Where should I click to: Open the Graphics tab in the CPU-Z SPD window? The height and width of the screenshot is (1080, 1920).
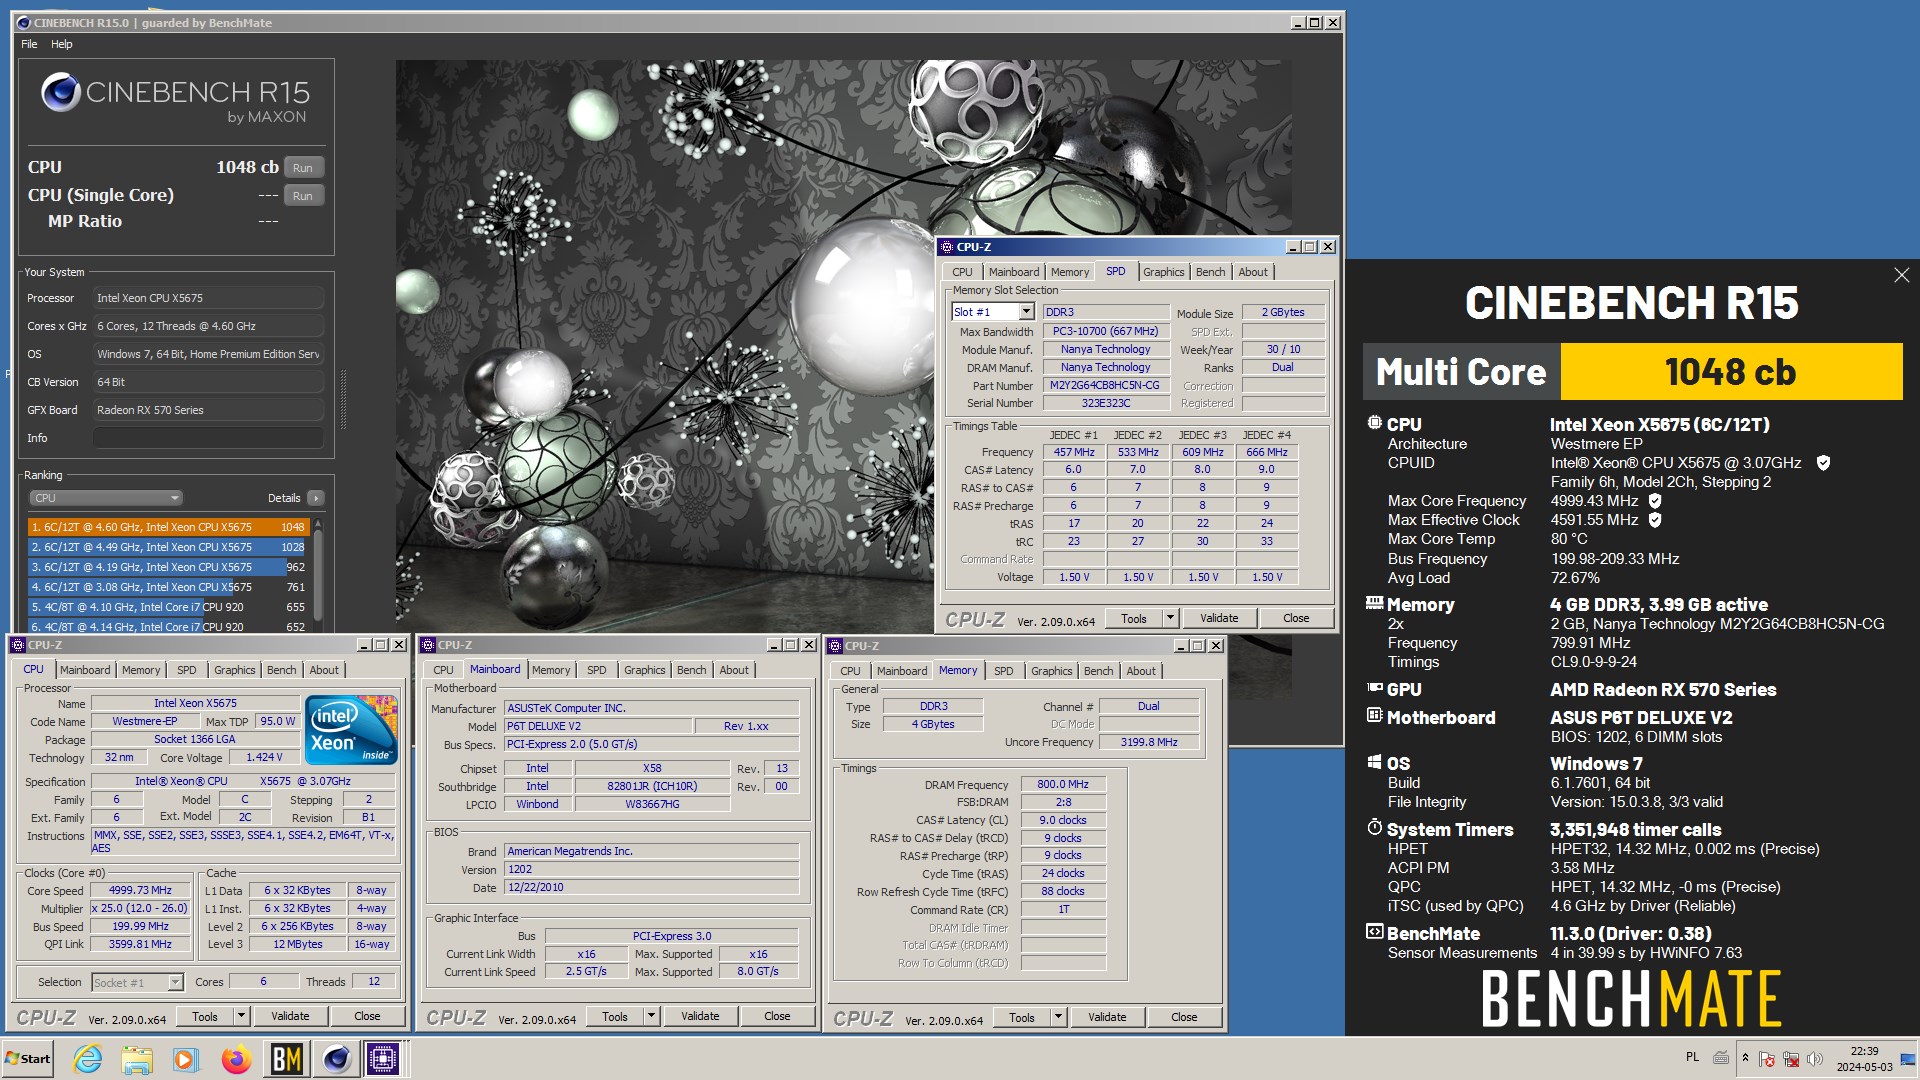click(1163, 272)
